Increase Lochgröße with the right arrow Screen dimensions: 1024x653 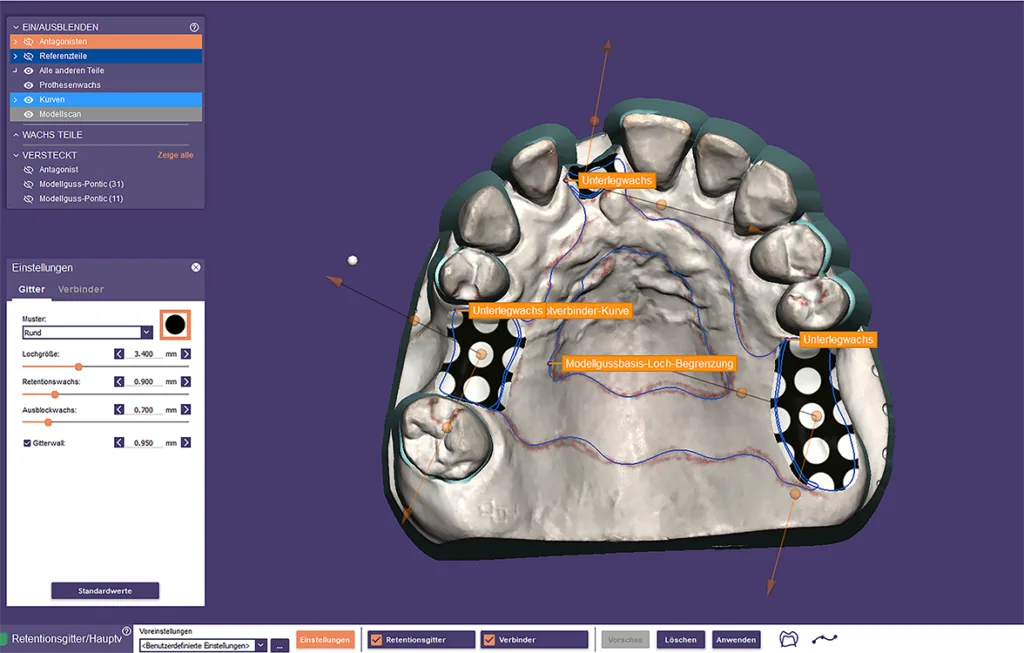[186, 354]
